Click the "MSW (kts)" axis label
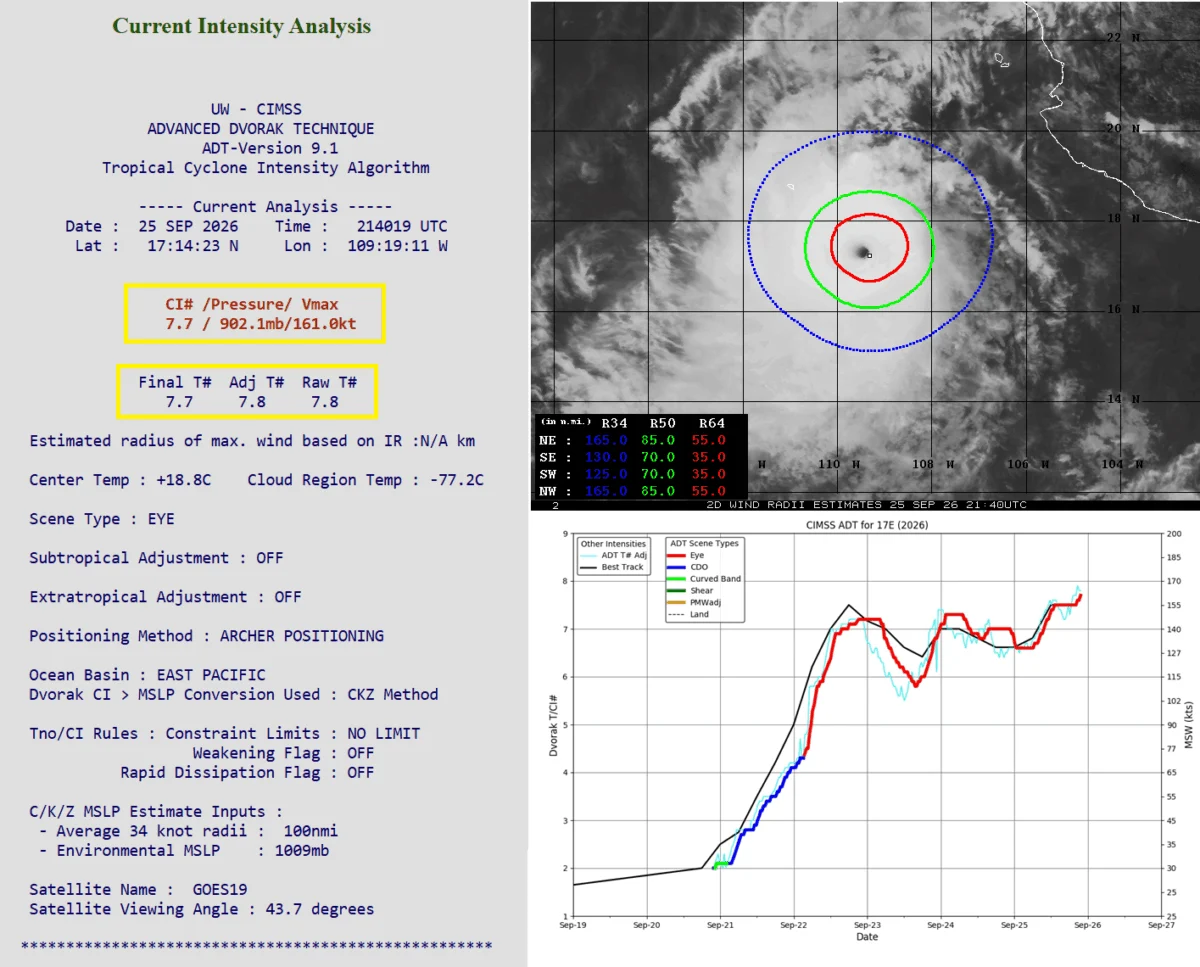1200x967 pixels. [1188, 724]
